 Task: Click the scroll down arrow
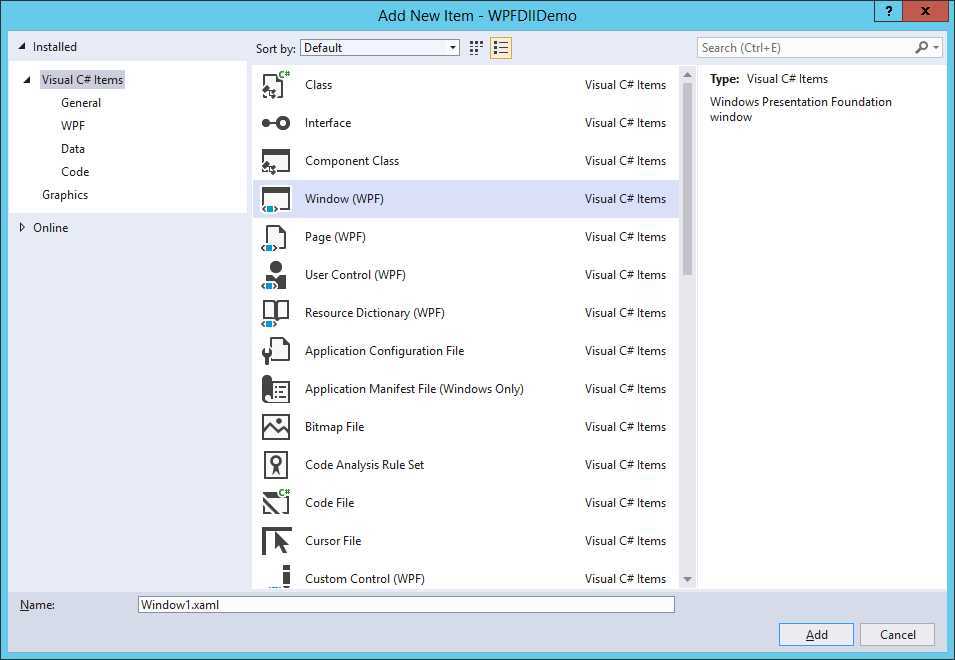688,580
